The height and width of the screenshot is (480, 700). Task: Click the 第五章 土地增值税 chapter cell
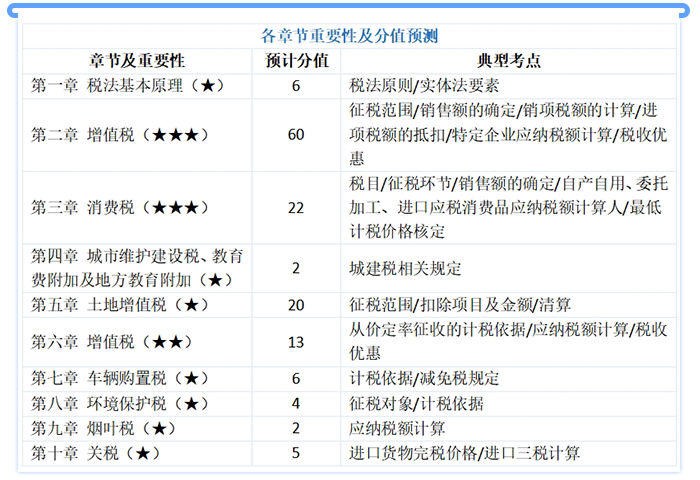pyautogui.click(x=121, y=304)
